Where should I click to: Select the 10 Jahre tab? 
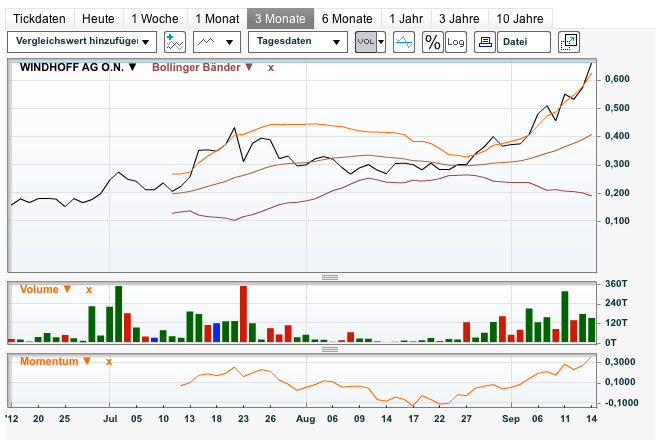click(x=520, y=19)
